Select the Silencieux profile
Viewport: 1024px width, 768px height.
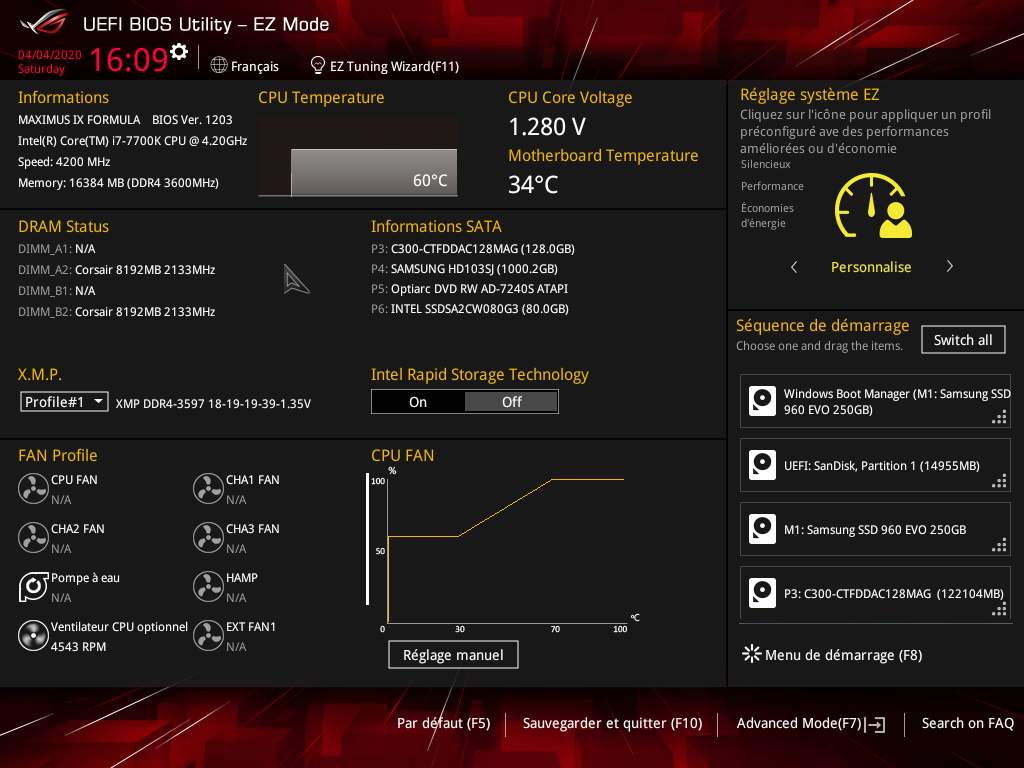pos(765,165)
